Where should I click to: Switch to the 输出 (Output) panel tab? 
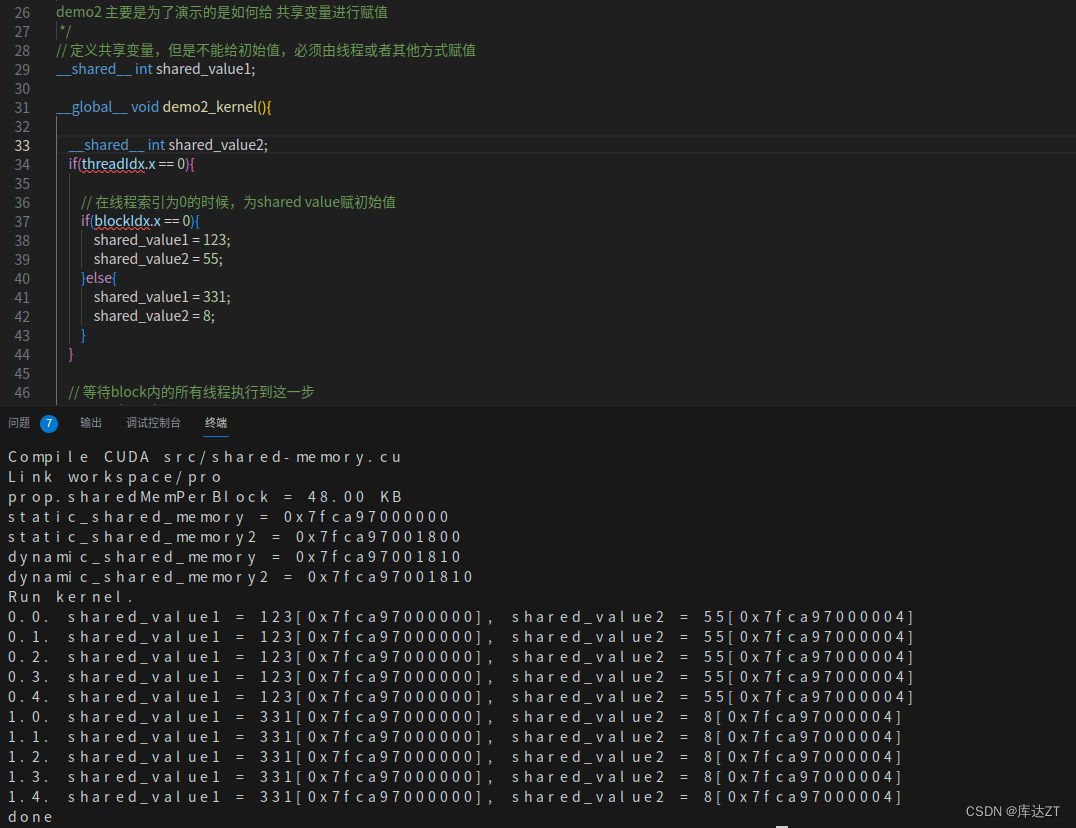coord(90,422)
